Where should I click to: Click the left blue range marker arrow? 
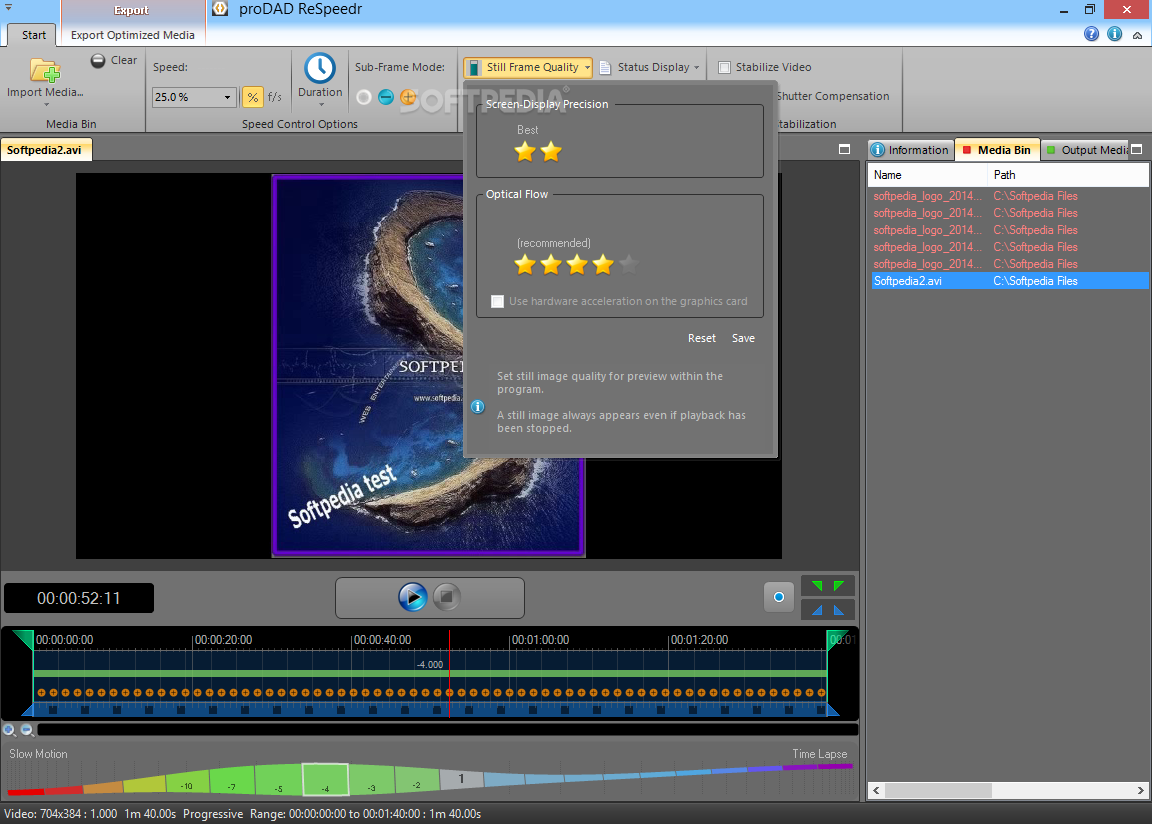[x=817, y=610]
